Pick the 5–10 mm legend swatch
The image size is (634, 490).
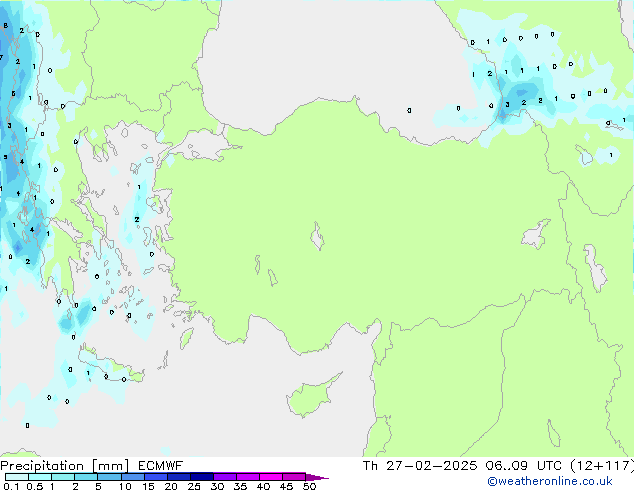point(109,477)
